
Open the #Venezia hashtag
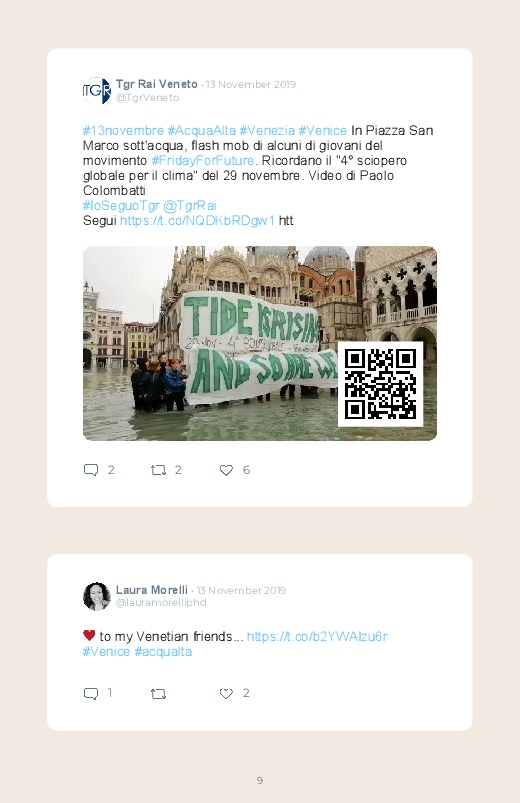[x=267, y=131]
